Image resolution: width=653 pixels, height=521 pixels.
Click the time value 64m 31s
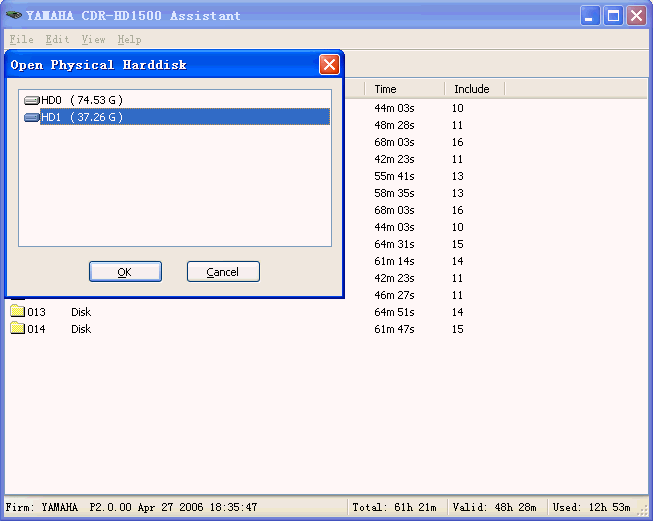(394, 244)
